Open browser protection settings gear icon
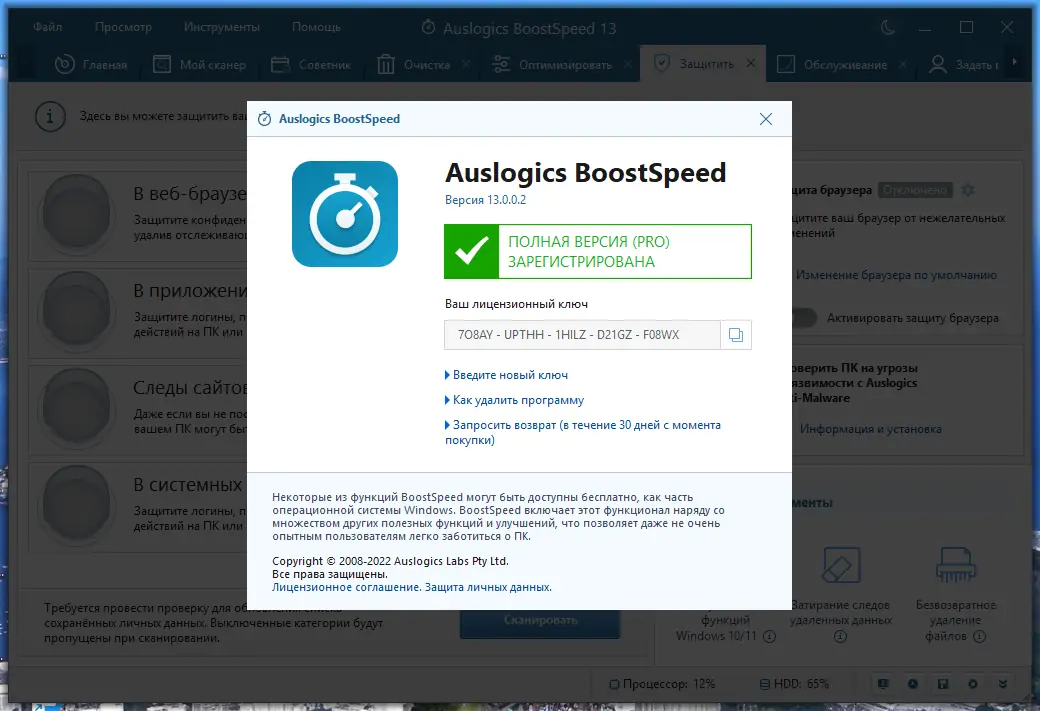This screenshot has width=1040, height=711. point(969,190)
